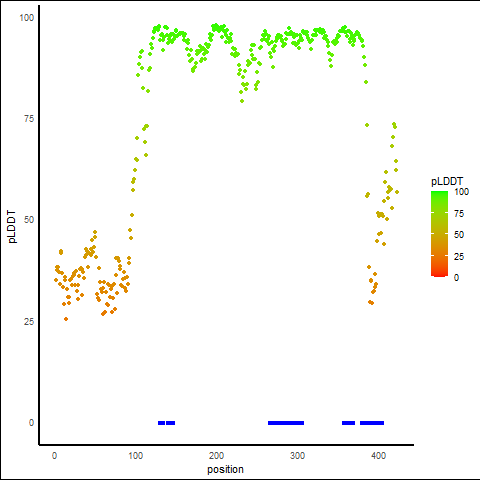Click the blue bar segment near position 130
The height and width of the screenshot is (480, 480).
point(161,423)
